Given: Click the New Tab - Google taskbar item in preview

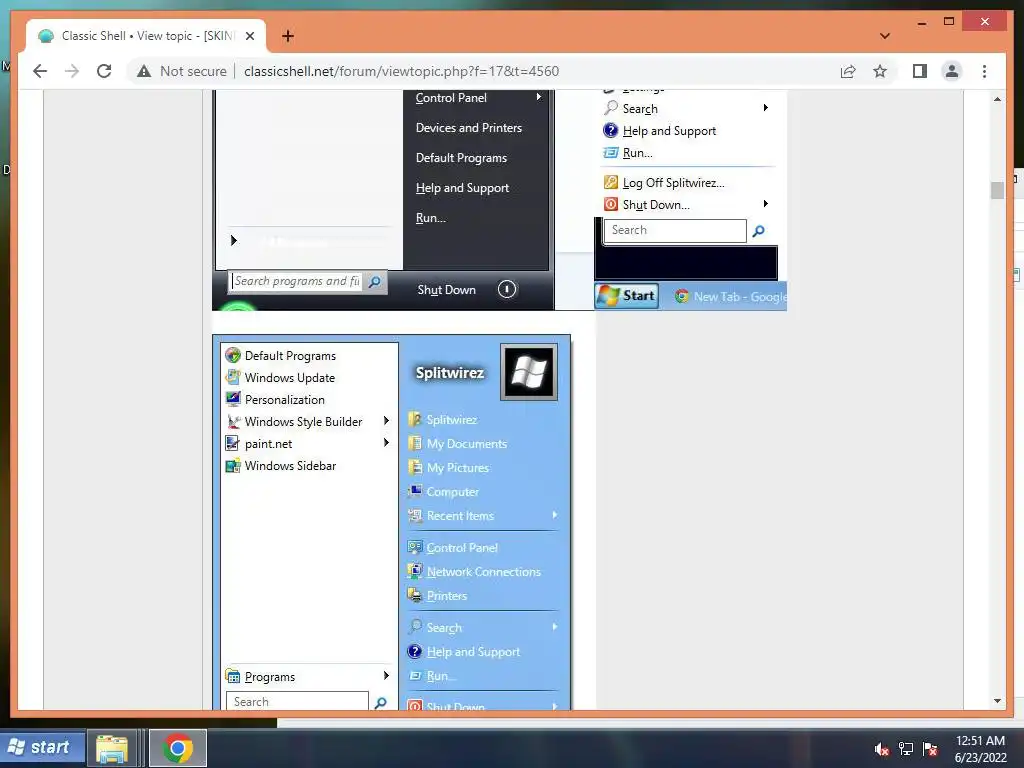Looking at the screenshot, I should pyautogui.click(x=730, y=296).
